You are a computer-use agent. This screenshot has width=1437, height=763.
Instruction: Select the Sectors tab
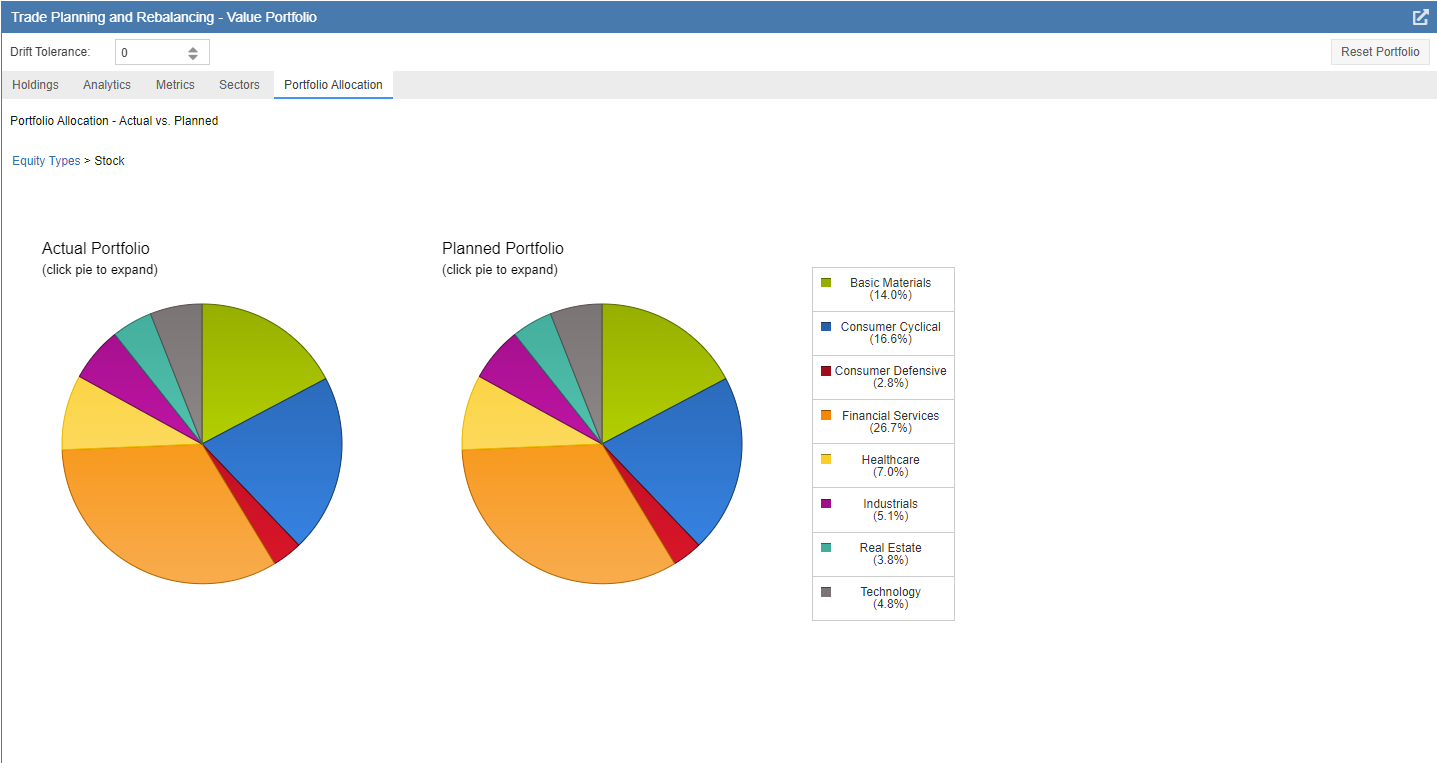[x=239, y=85]
